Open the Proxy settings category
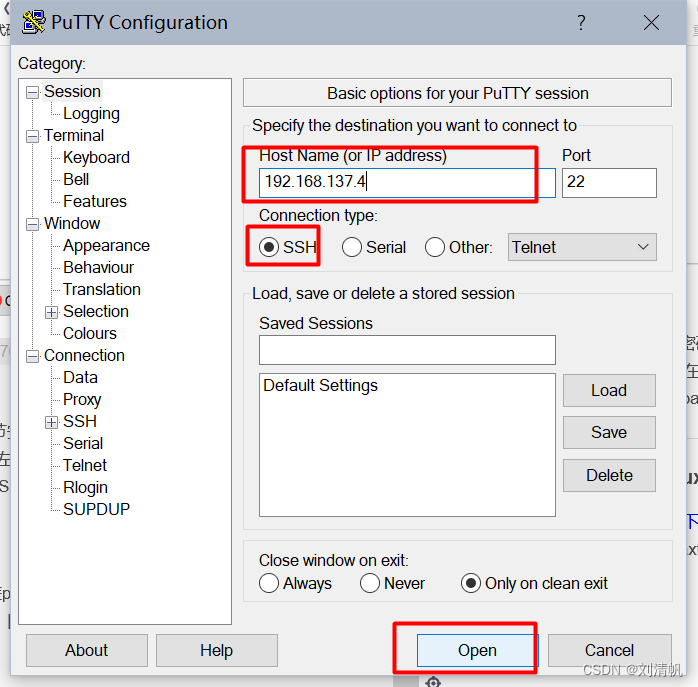This screenshot has width=698, height=687. point(82,399)
